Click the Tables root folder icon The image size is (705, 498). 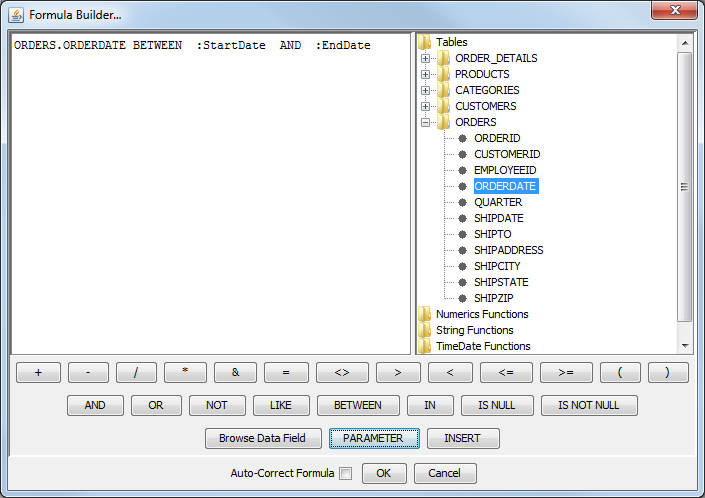pyautogui.click(x=425, y=42)
